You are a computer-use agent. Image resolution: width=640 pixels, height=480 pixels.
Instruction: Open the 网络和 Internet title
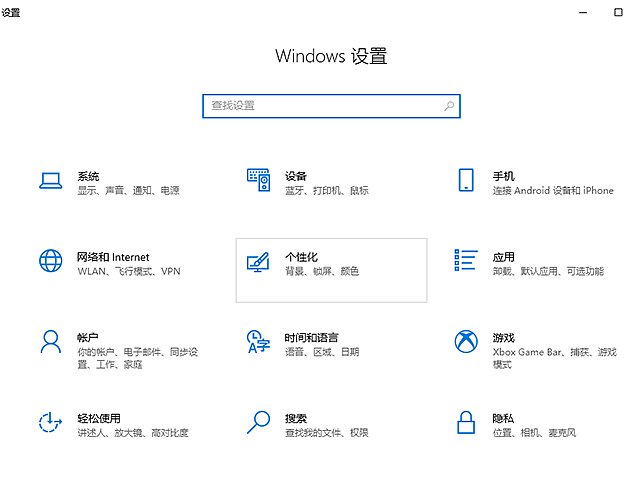pos(113,257)
